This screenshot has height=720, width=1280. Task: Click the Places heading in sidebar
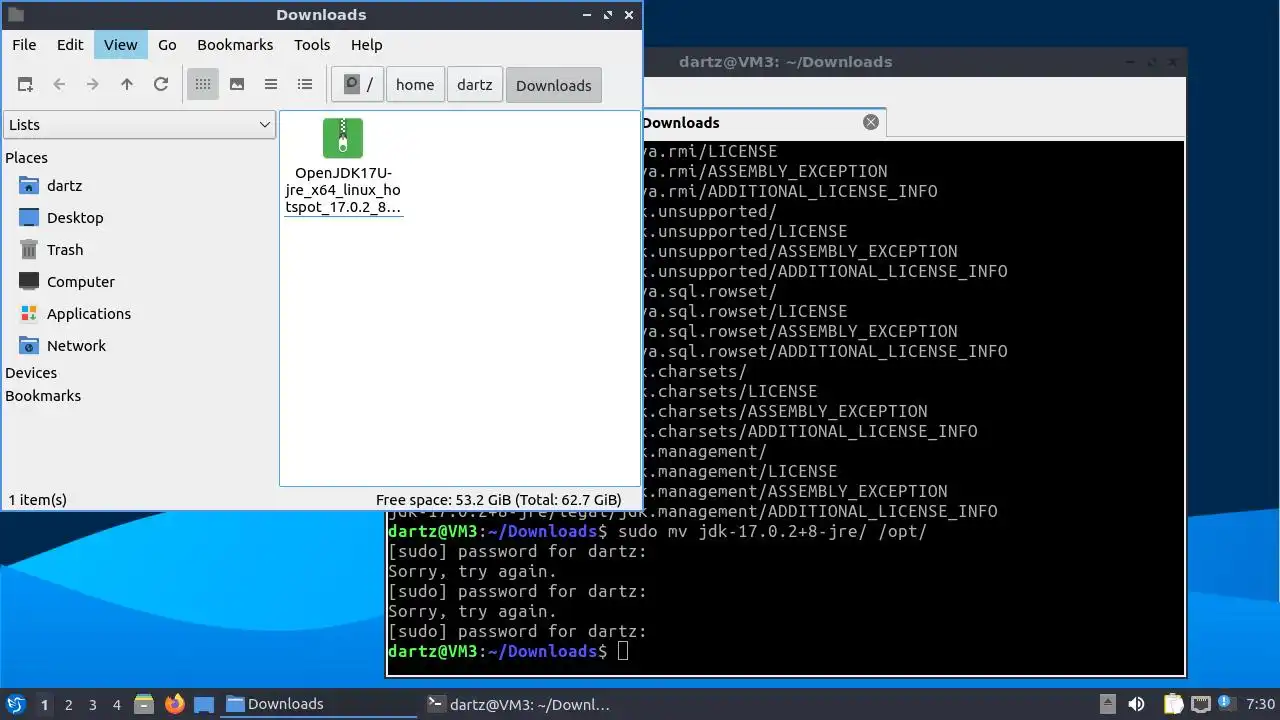26,158
